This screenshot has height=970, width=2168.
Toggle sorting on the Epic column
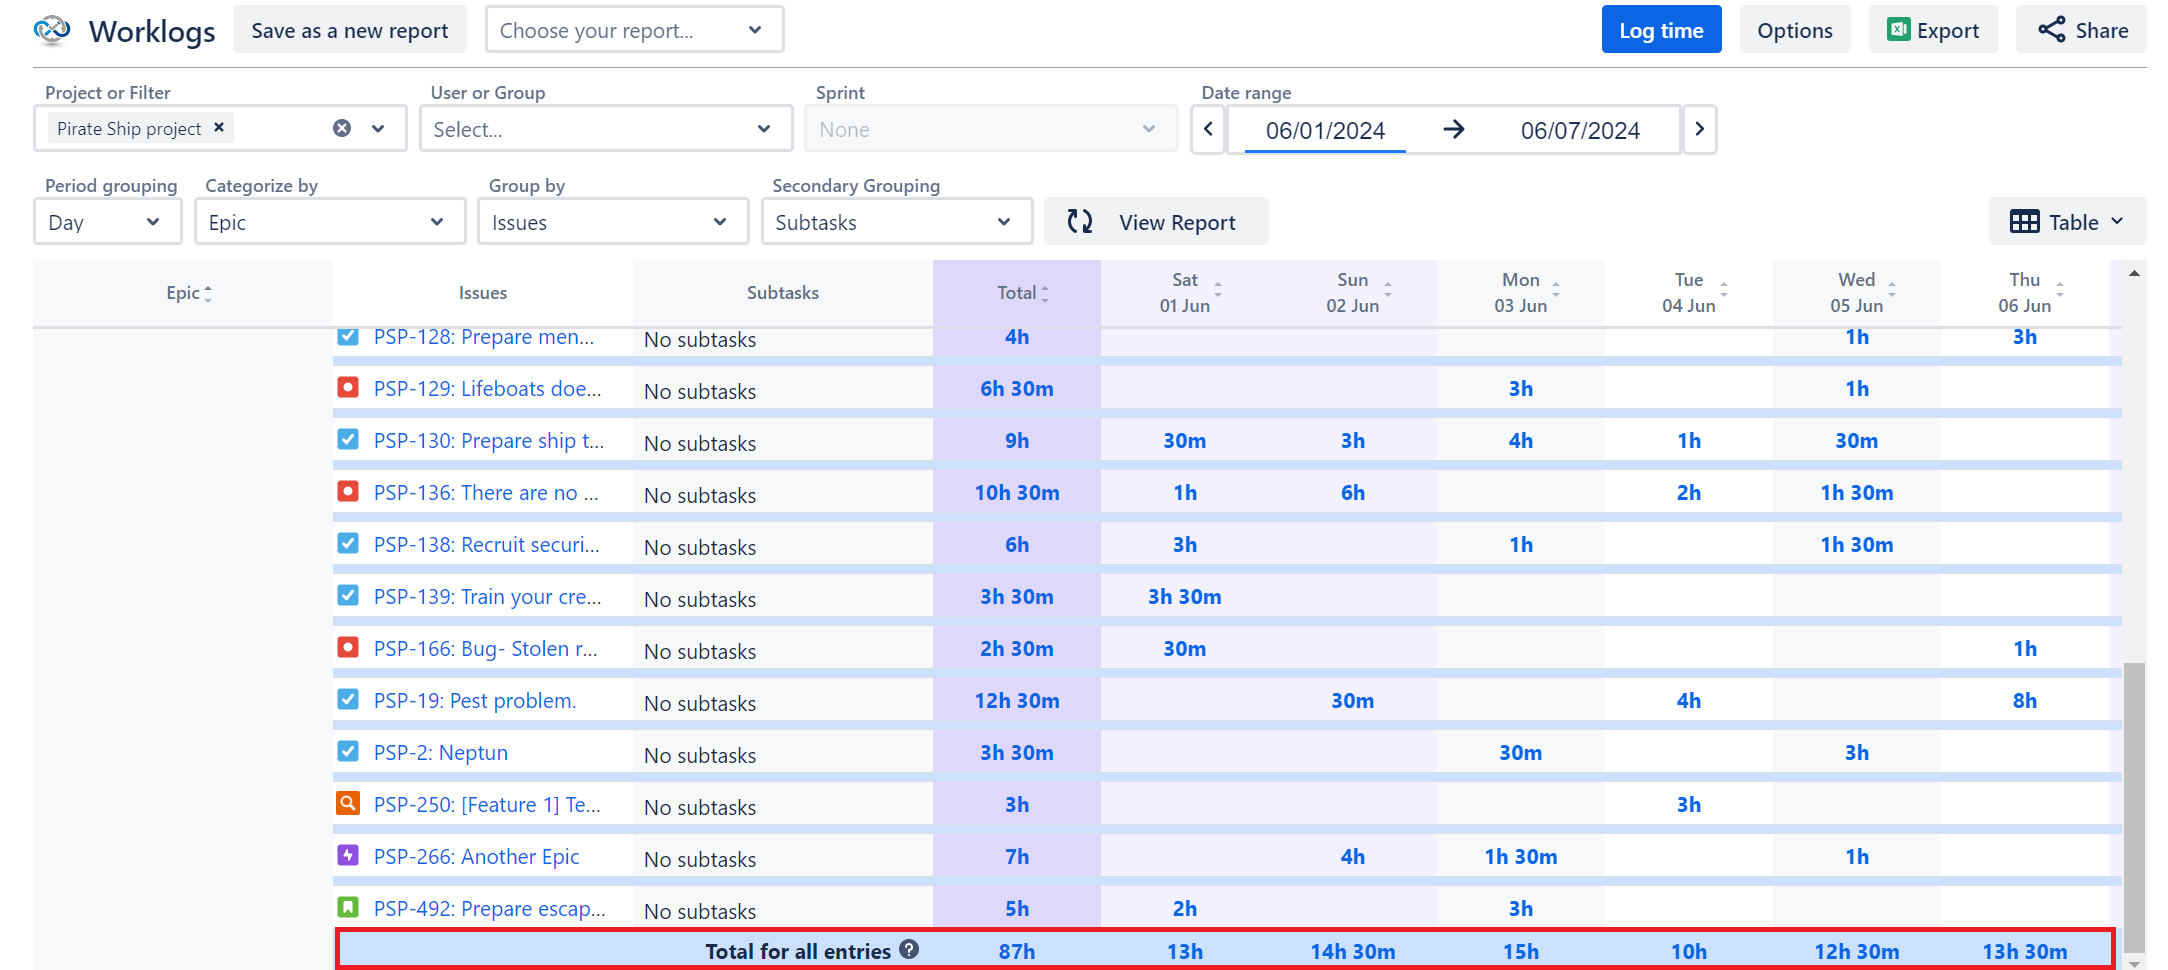click(x=208, y=292)
